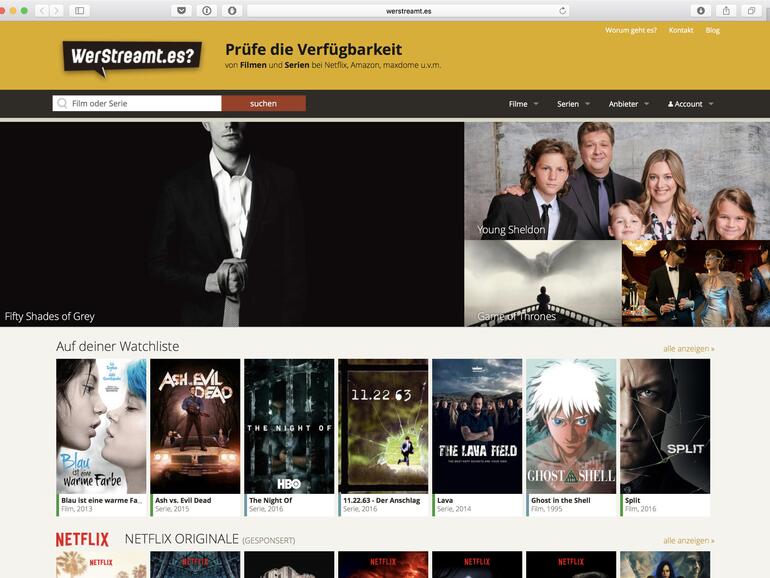Image resolution: width=770 pixels, height=578 pixels.
Task: Open the Game of Thrones banner
Action: coord(543,283)
